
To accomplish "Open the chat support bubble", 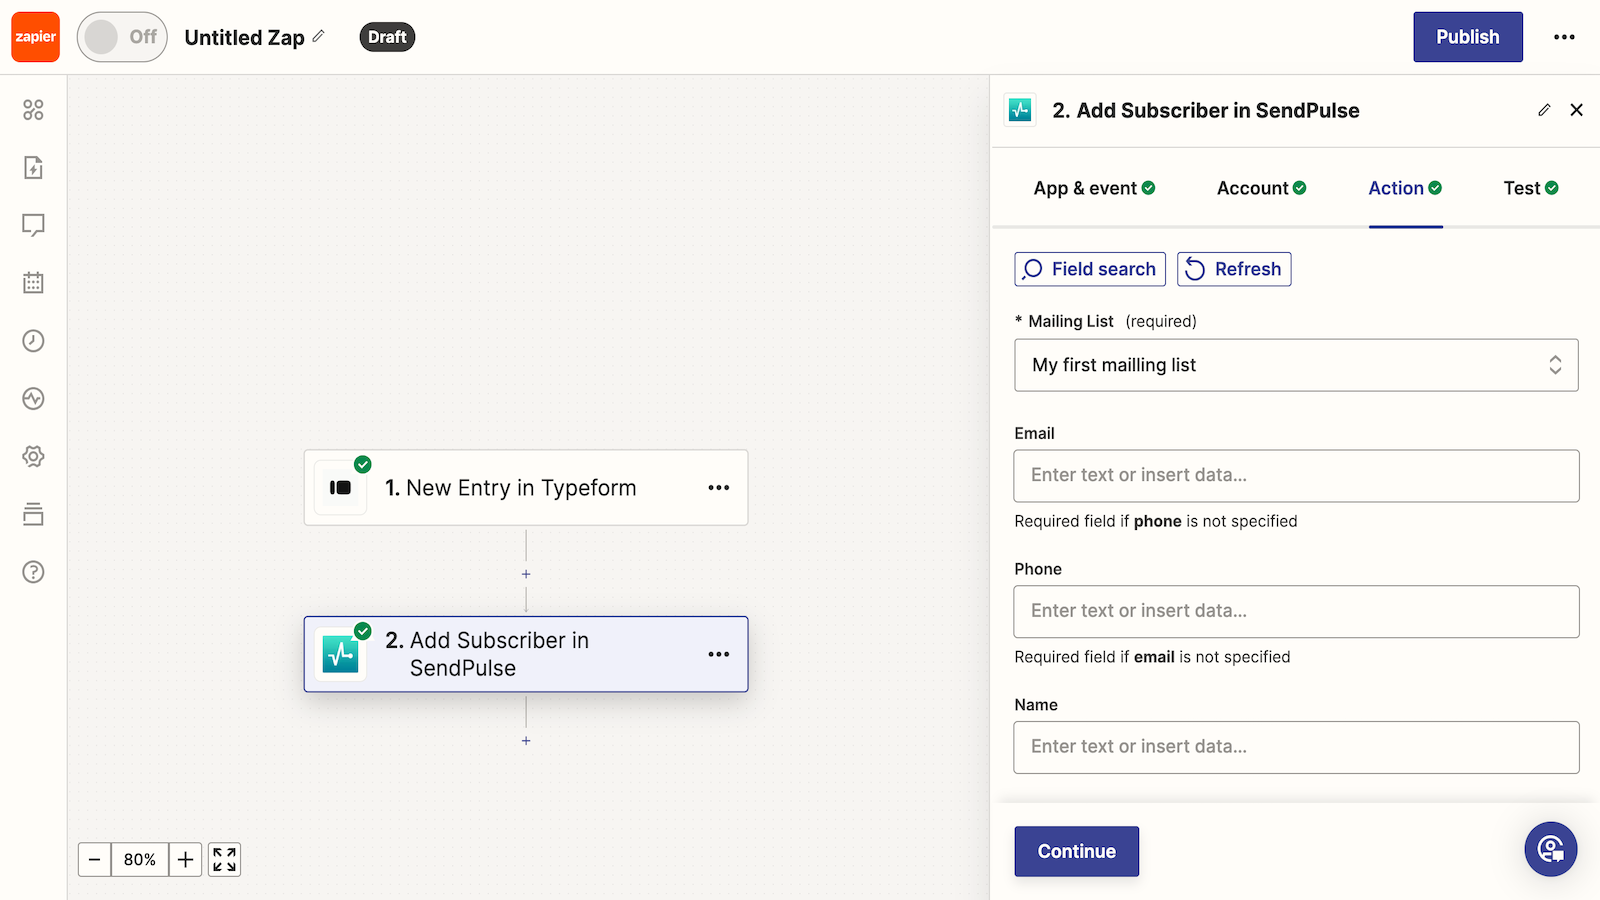I will 1550,849.
